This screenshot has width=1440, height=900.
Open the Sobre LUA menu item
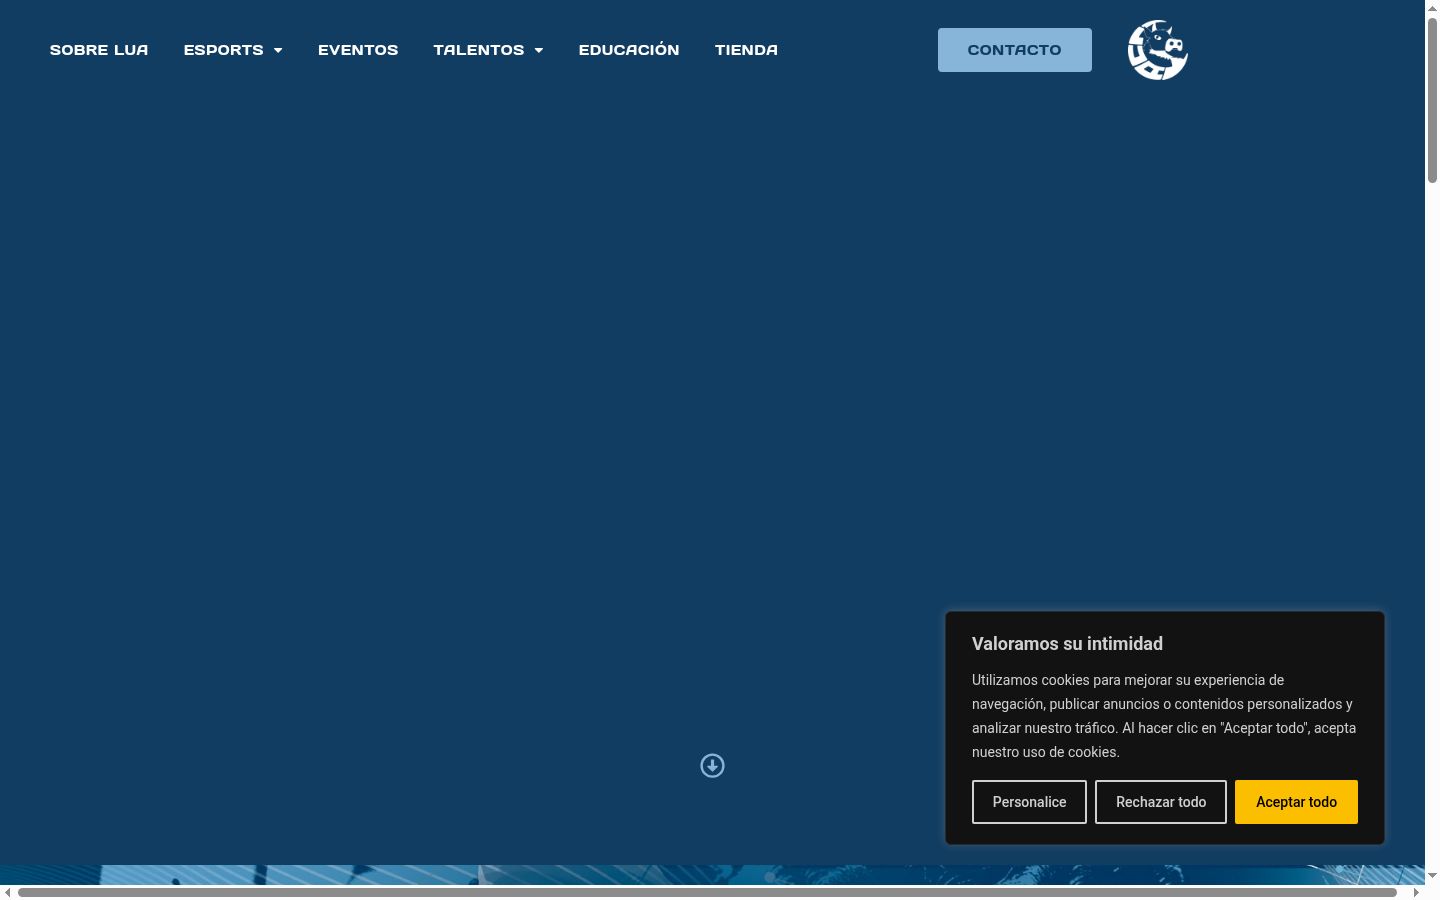[99, 50]
